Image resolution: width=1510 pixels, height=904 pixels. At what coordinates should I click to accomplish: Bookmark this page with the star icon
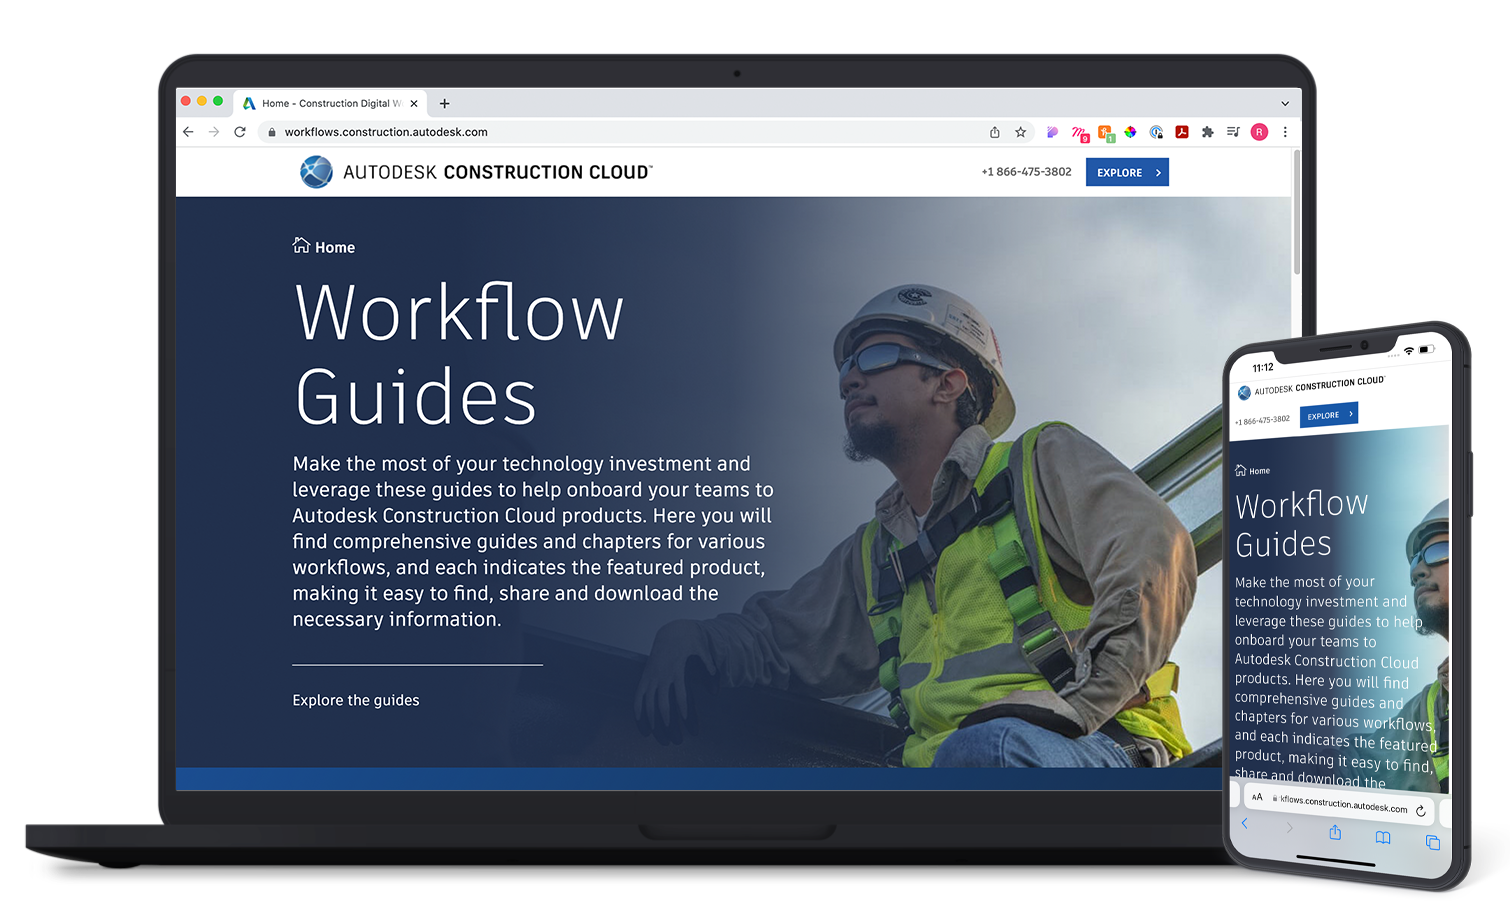(1021, 132)
